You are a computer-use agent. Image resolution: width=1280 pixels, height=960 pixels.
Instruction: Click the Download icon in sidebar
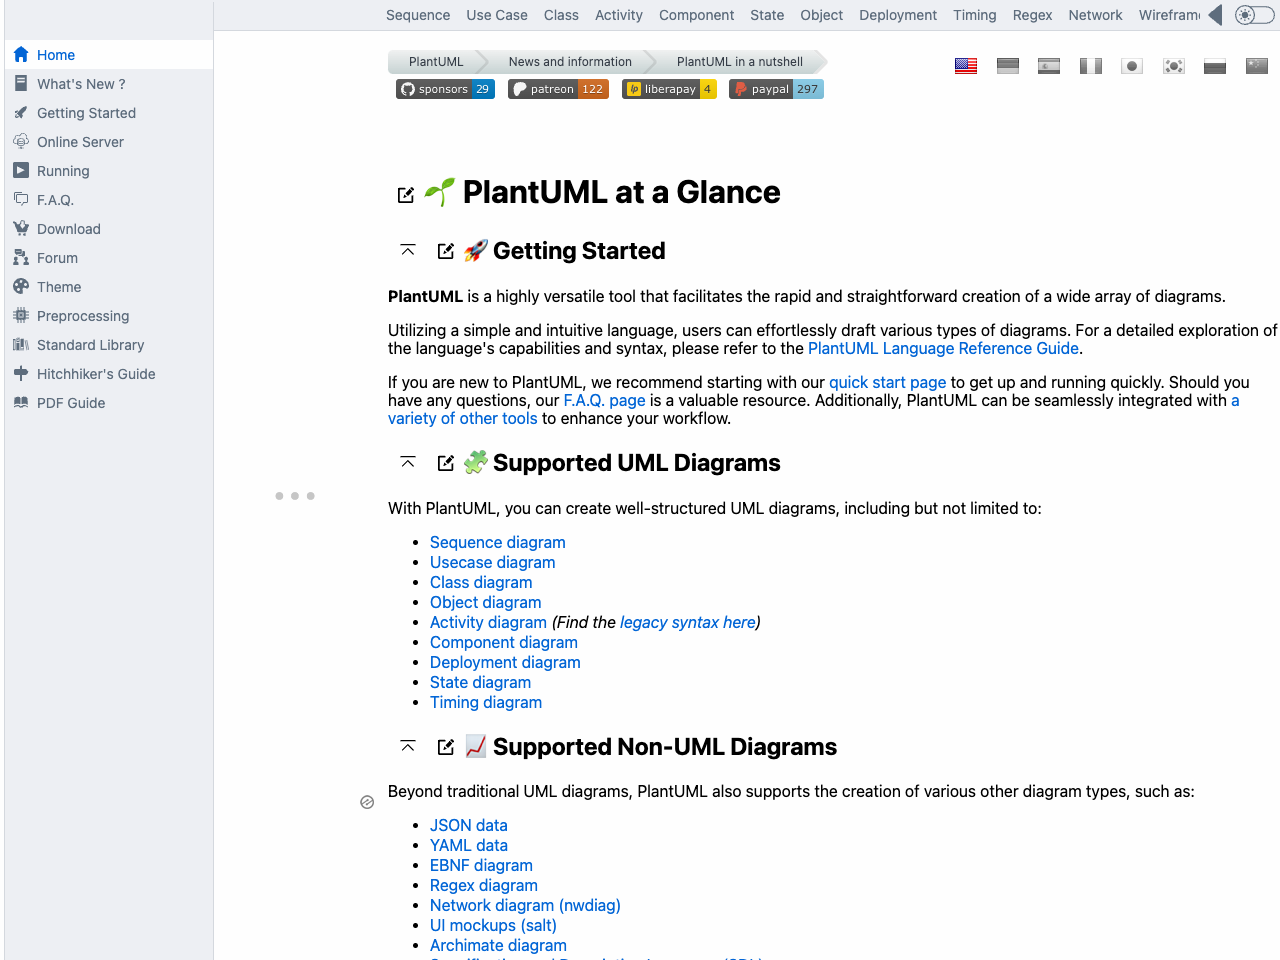[21, 229]
